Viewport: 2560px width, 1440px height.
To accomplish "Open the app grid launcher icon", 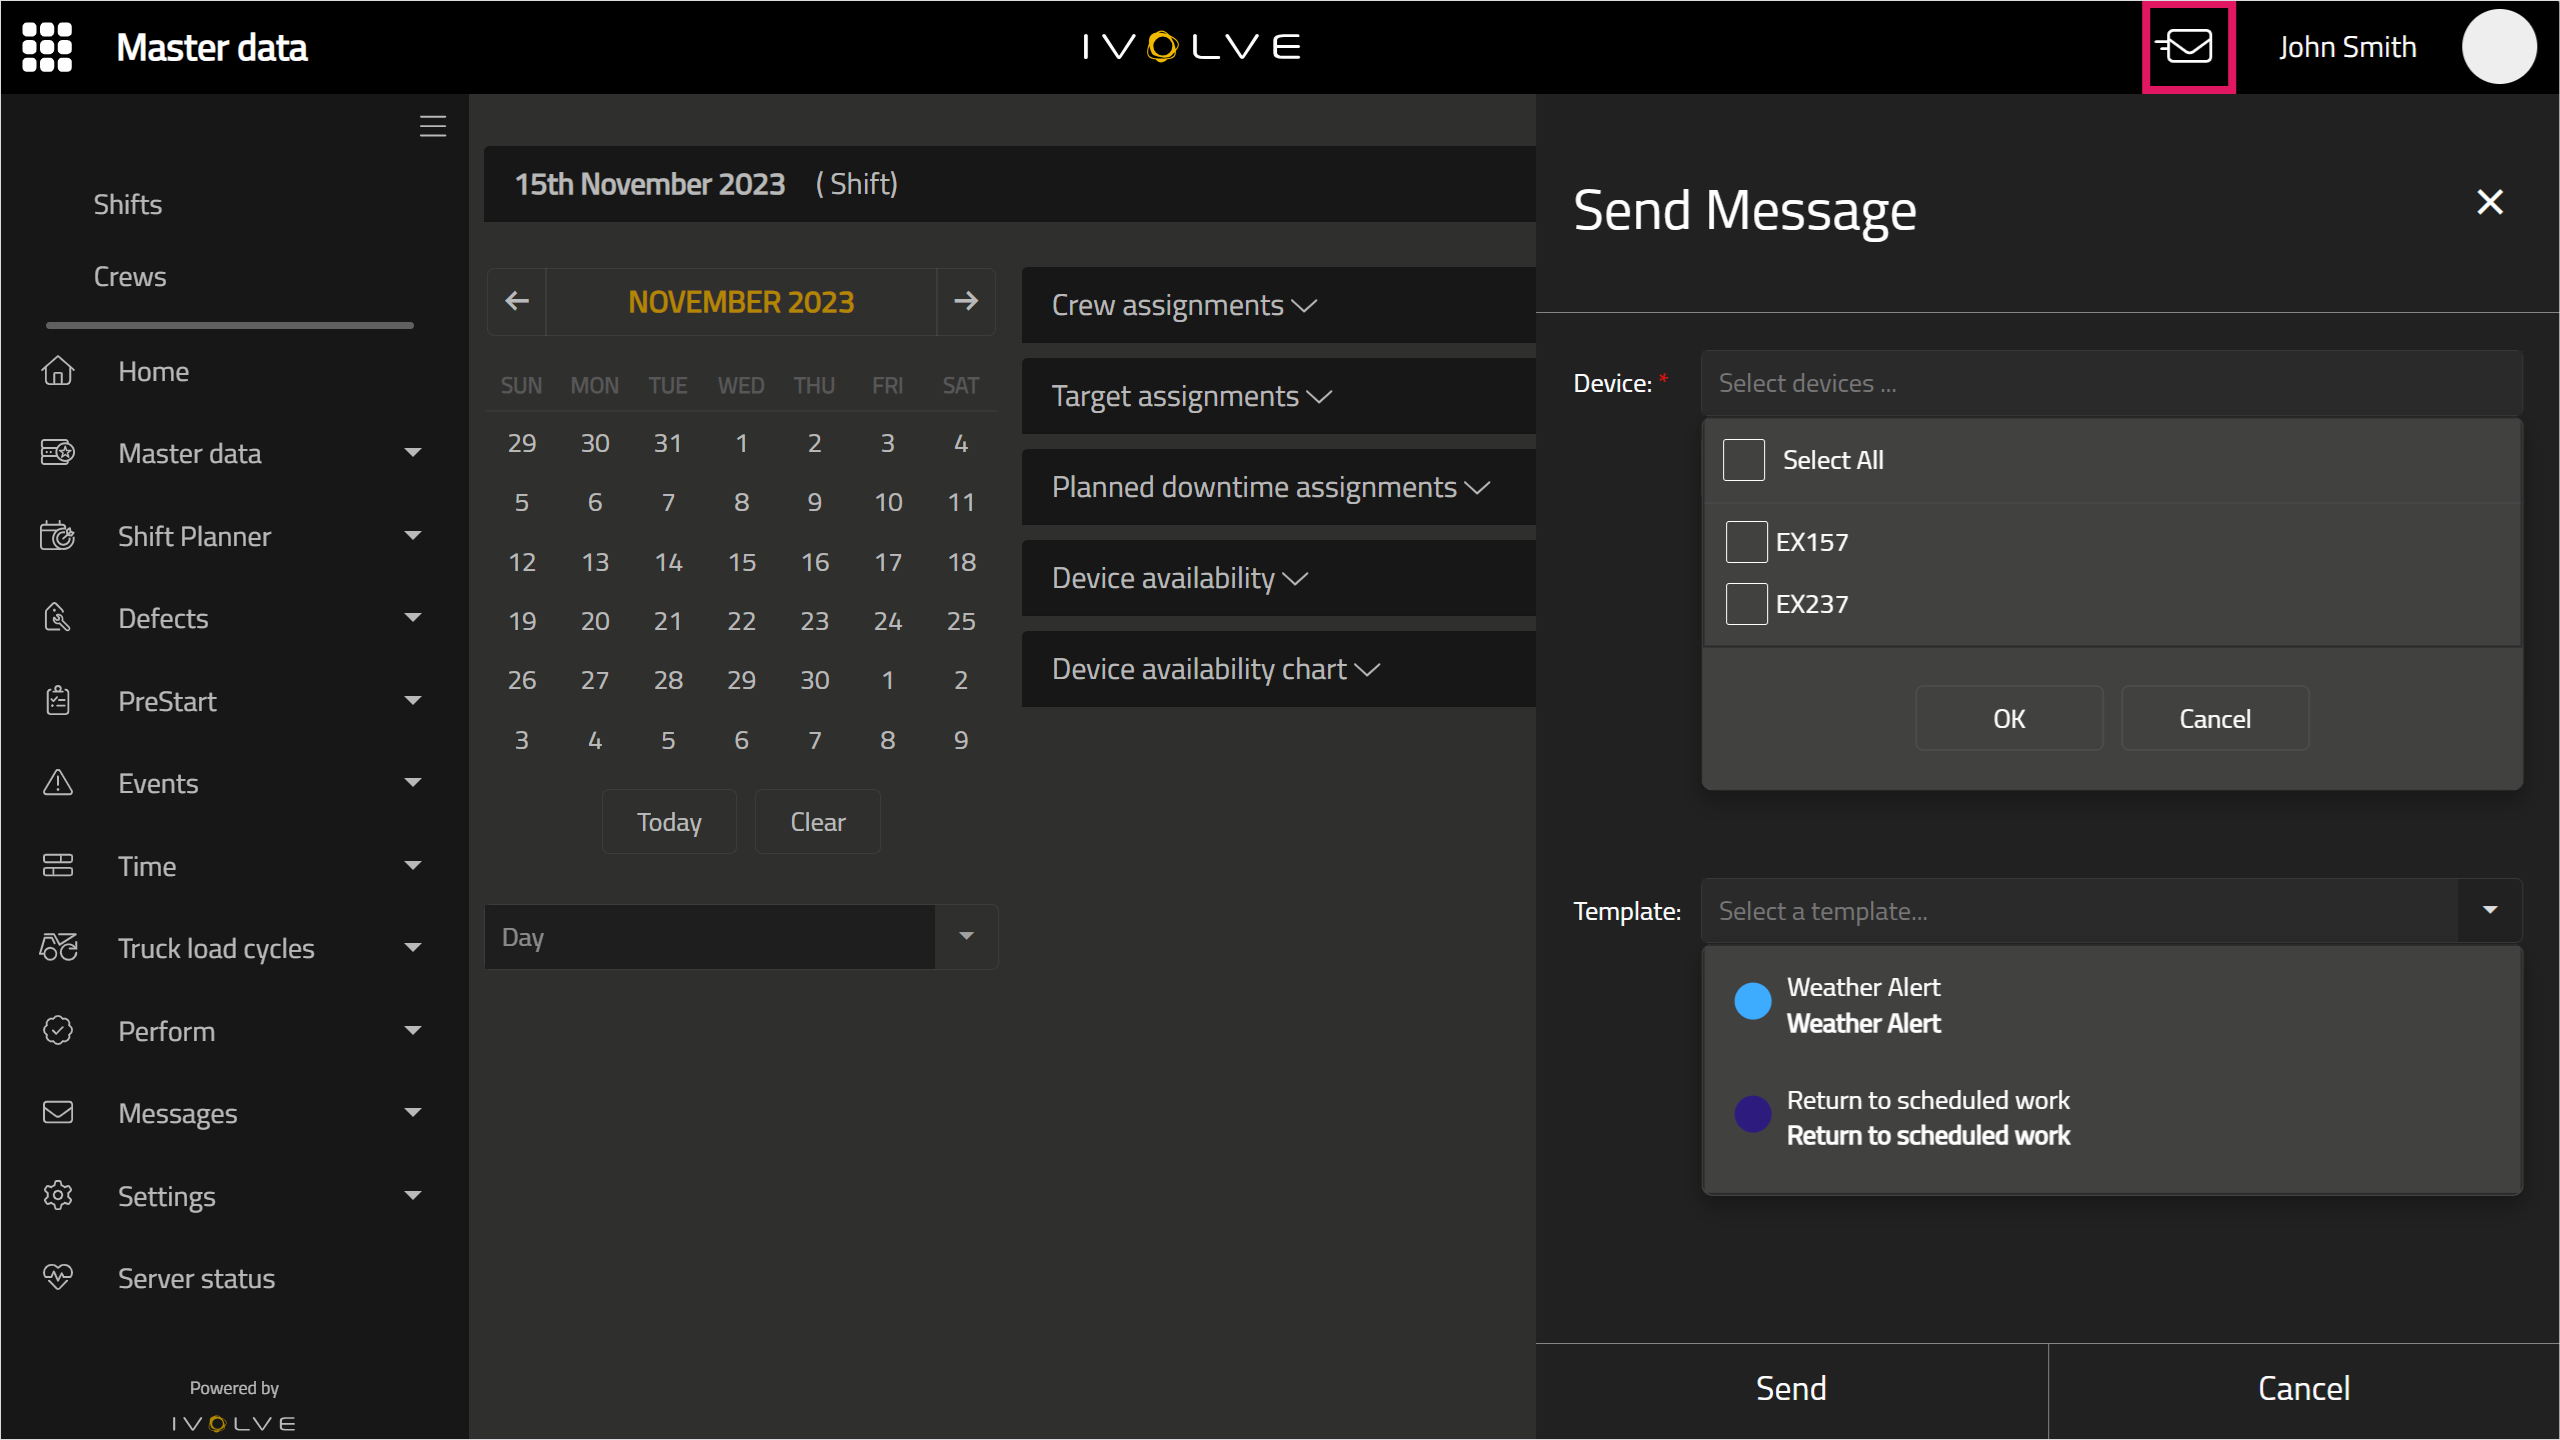I will point(47,47).
